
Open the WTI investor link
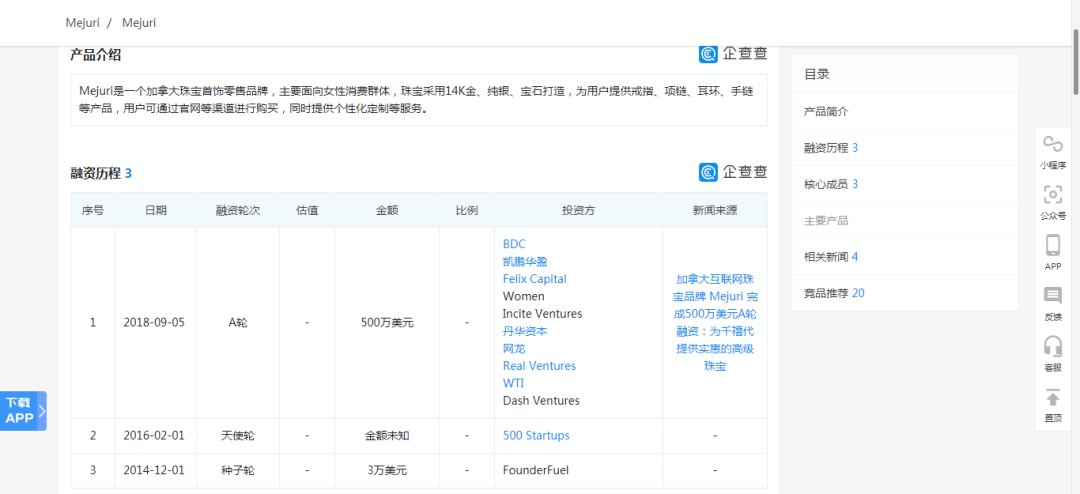pos(514,383)
